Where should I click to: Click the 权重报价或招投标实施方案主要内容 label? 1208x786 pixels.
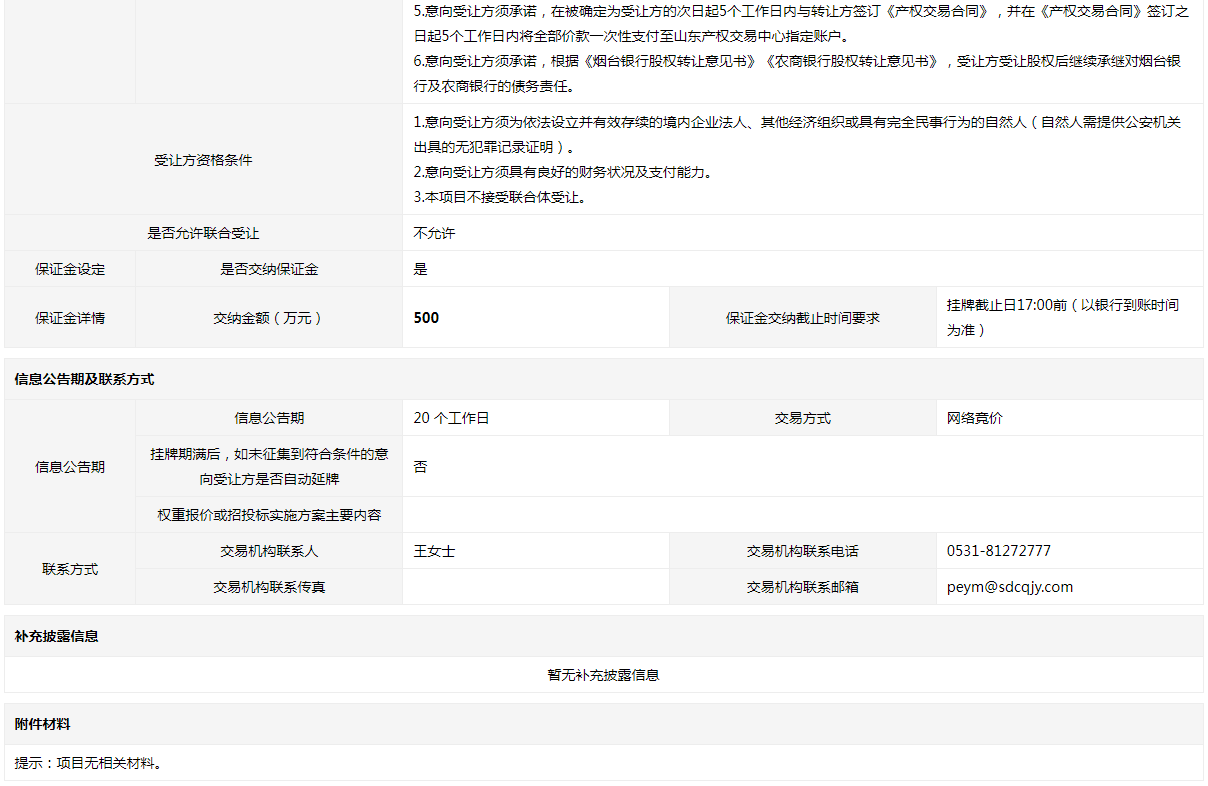[x=268, y=515]
